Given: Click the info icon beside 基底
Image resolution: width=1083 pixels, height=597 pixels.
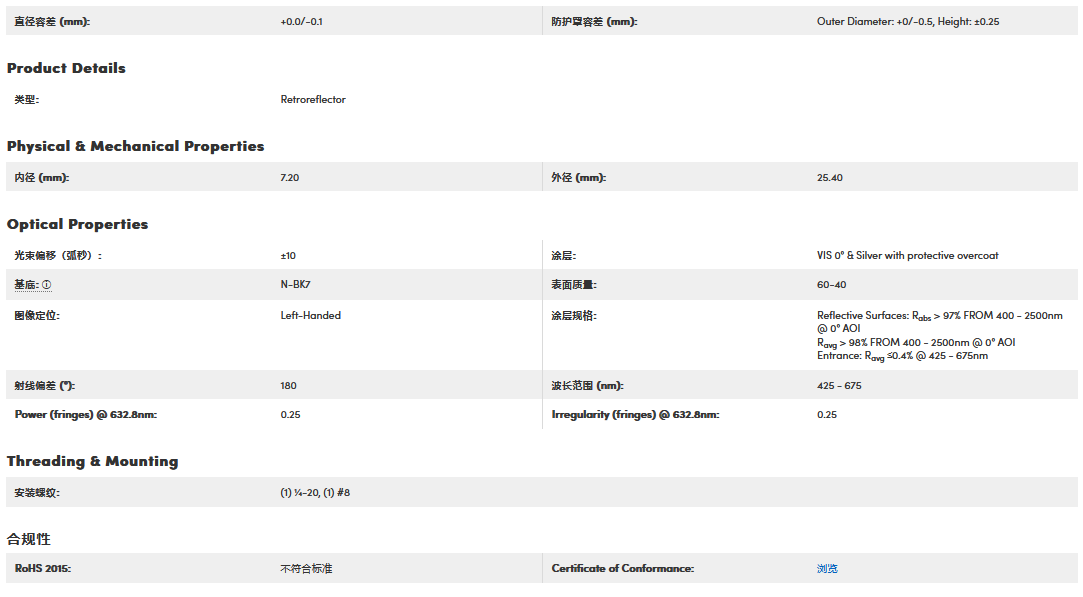Looking at the screenshot, I should pos(47,285).
